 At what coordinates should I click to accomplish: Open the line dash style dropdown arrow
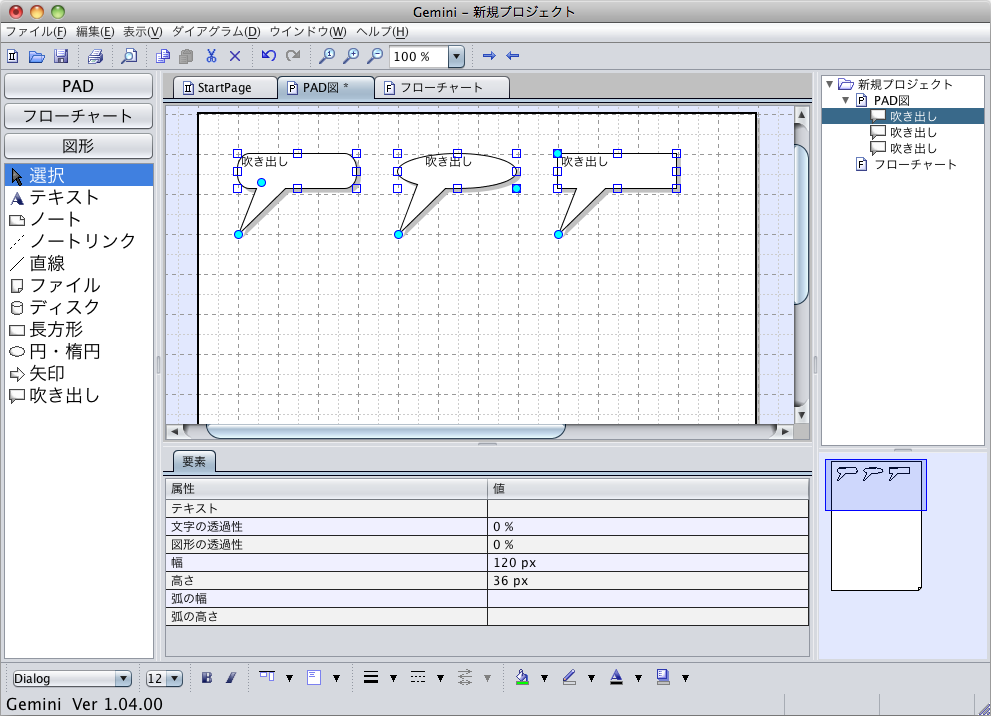[x=441, y=678]
